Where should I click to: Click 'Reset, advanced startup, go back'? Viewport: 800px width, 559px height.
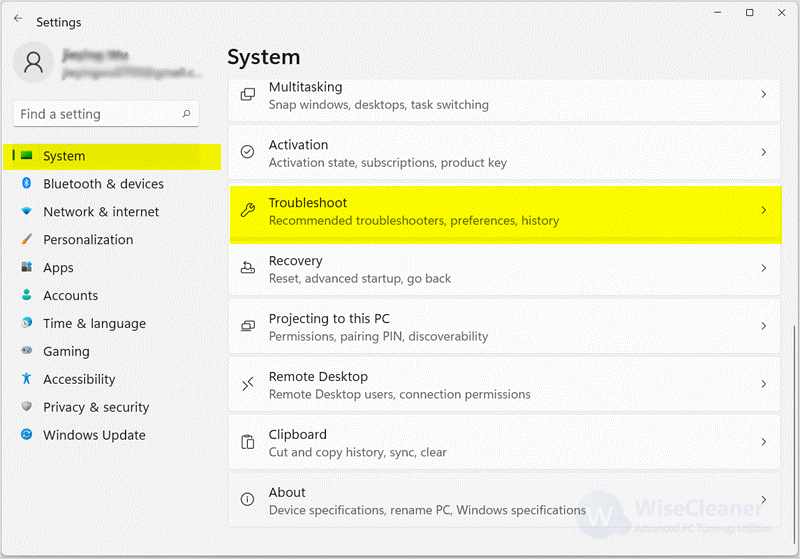[360, 278]
